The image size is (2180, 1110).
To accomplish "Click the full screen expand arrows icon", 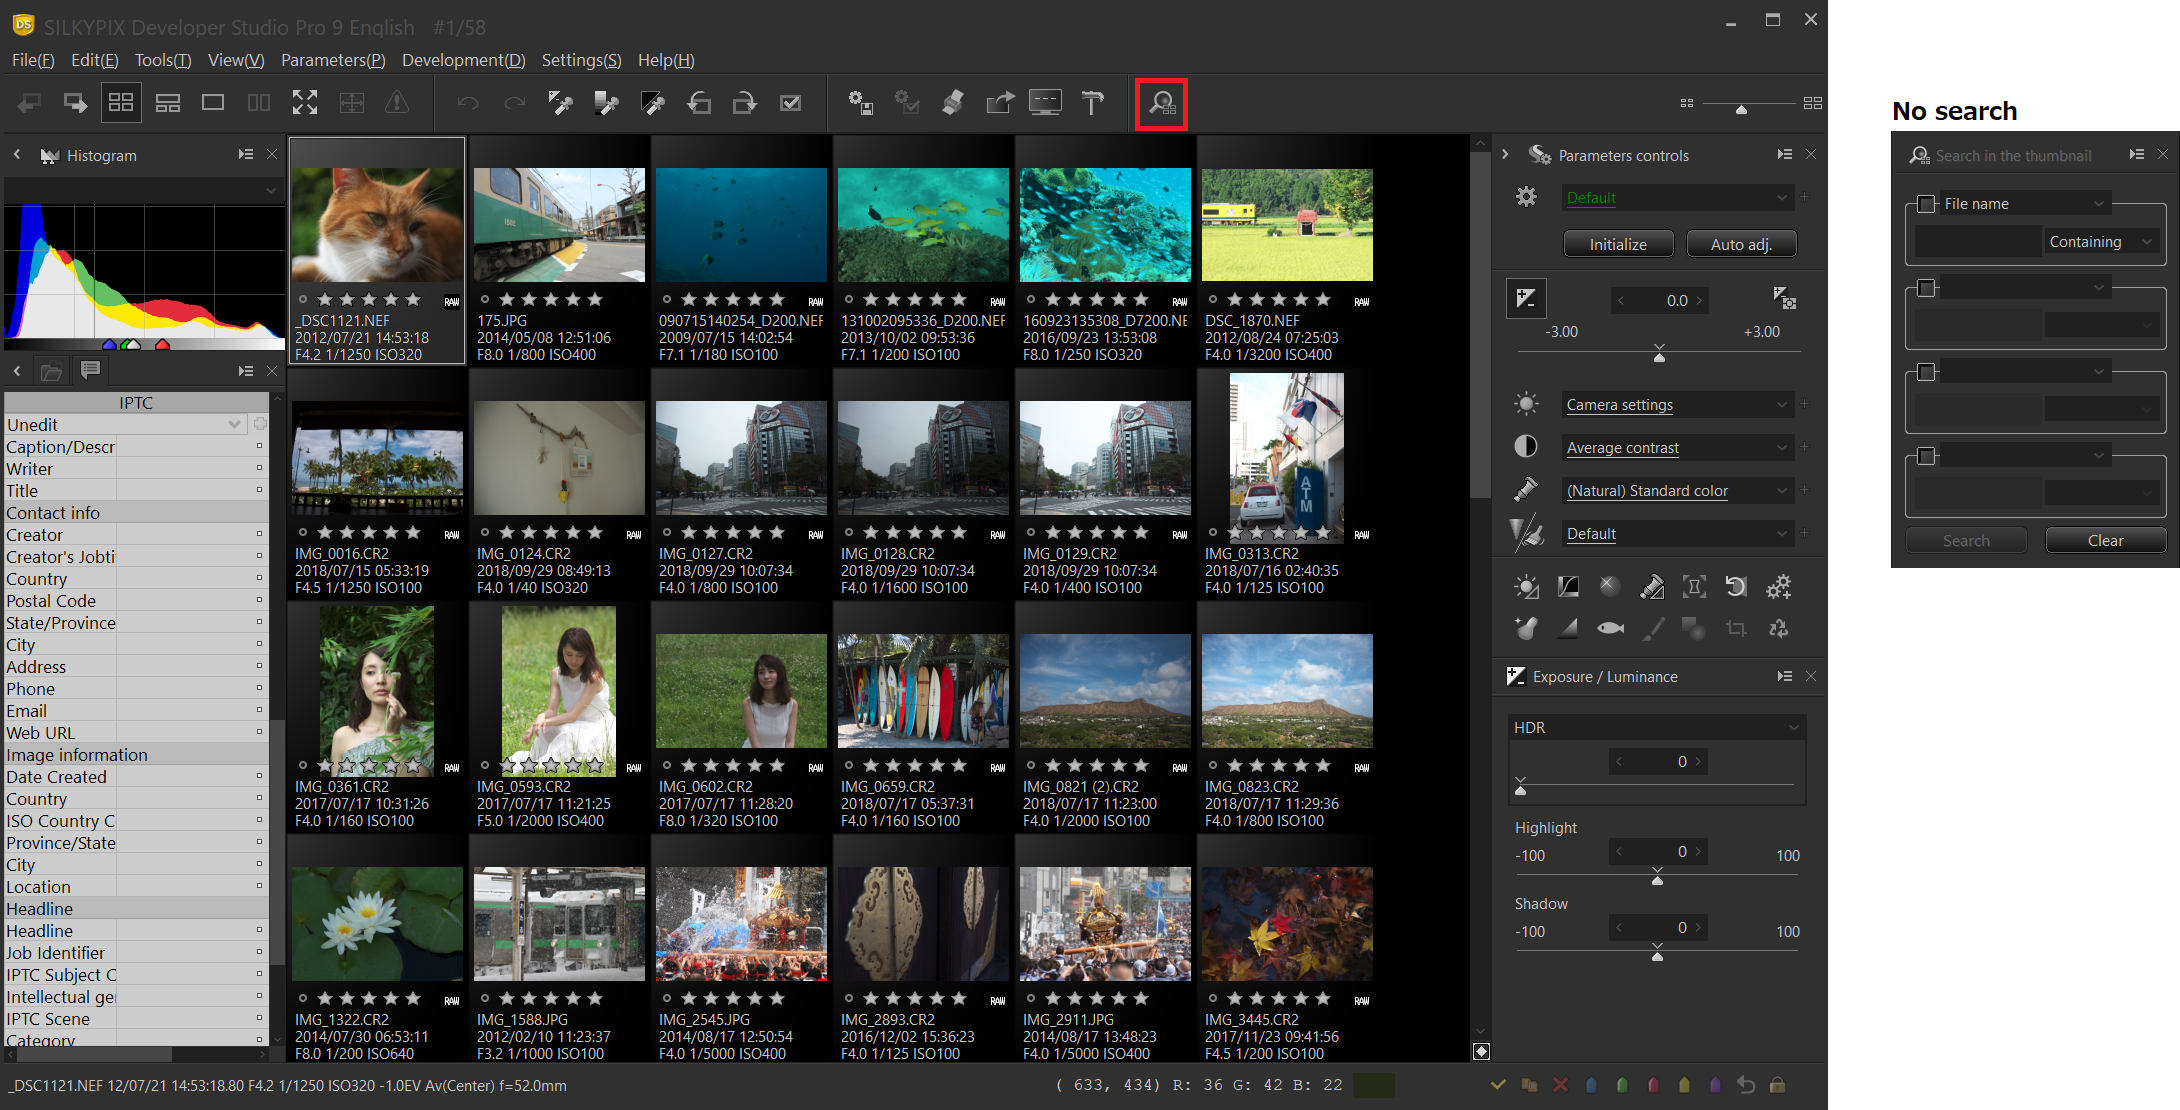I will coord(305,103).
